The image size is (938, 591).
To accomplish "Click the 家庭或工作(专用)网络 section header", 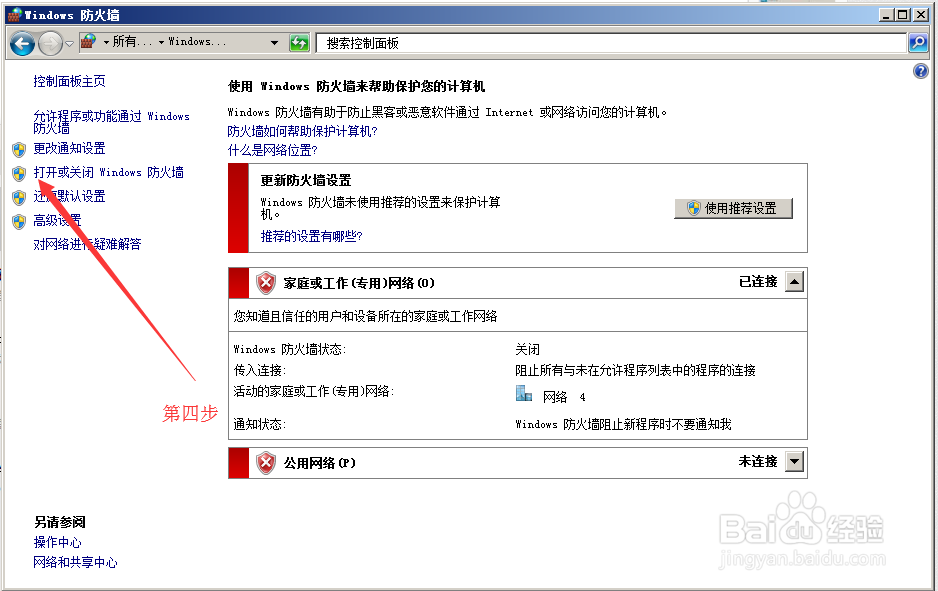I will click(x=518, y=283).
